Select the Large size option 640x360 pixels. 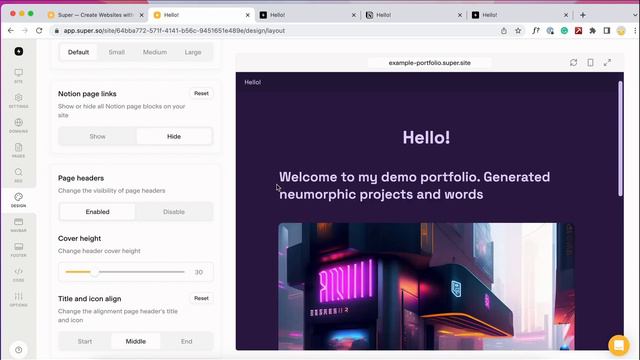coord(193,52)
